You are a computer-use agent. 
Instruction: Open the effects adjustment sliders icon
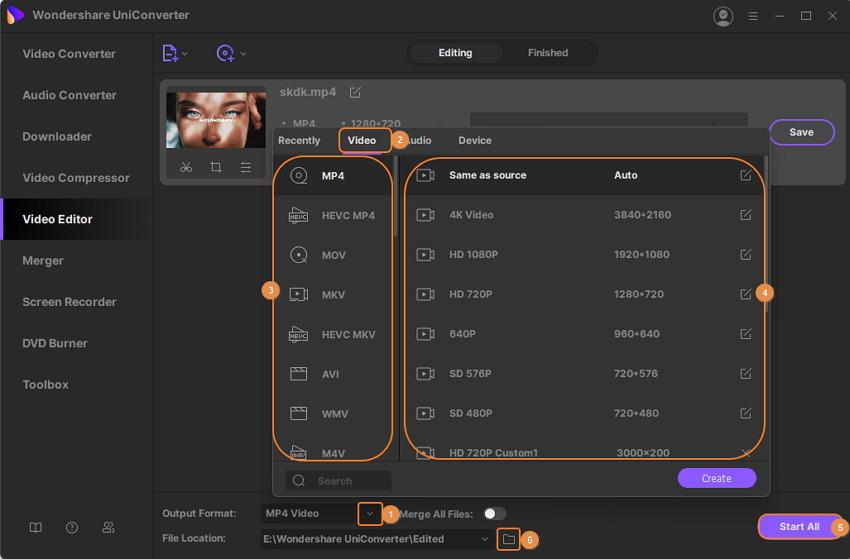(x=246, y=168)
